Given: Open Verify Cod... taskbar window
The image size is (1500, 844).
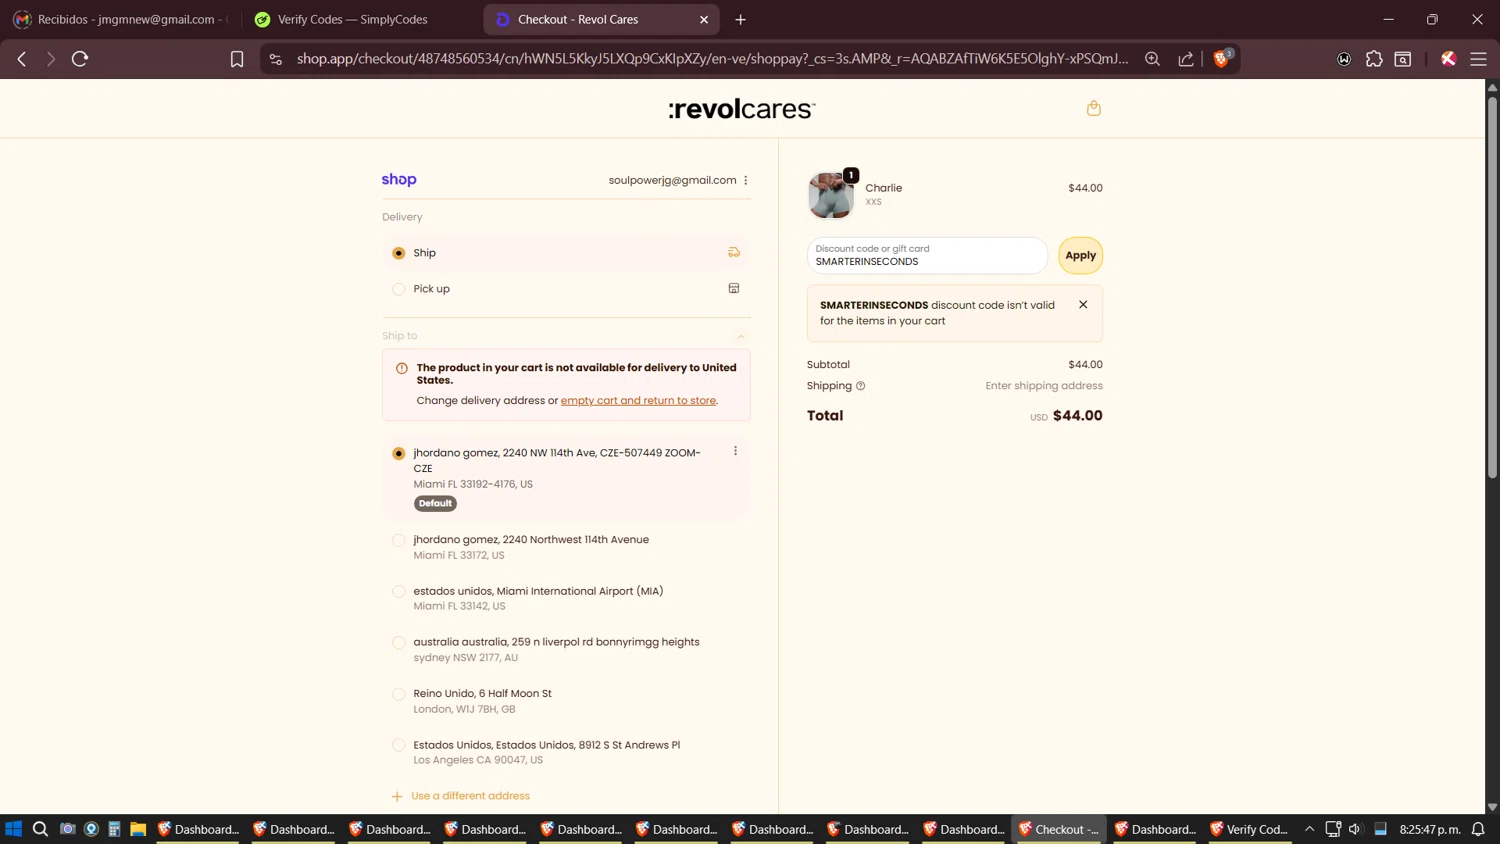Looking at the screenshot, I should 1248,829.
